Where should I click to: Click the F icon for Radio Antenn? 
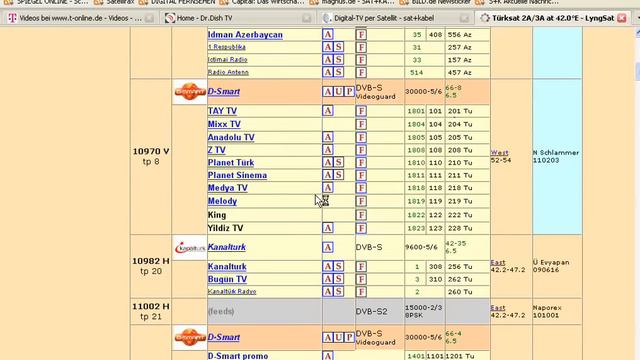(361, 73)
